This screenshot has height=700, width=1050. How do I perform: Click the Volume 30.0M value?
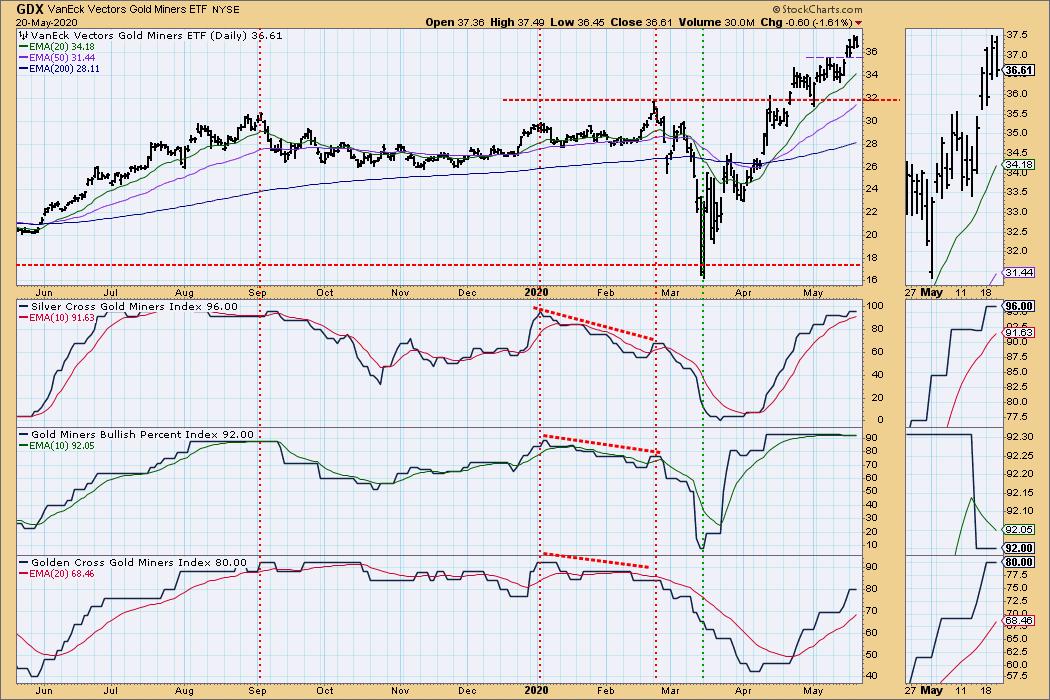point(717,22)
